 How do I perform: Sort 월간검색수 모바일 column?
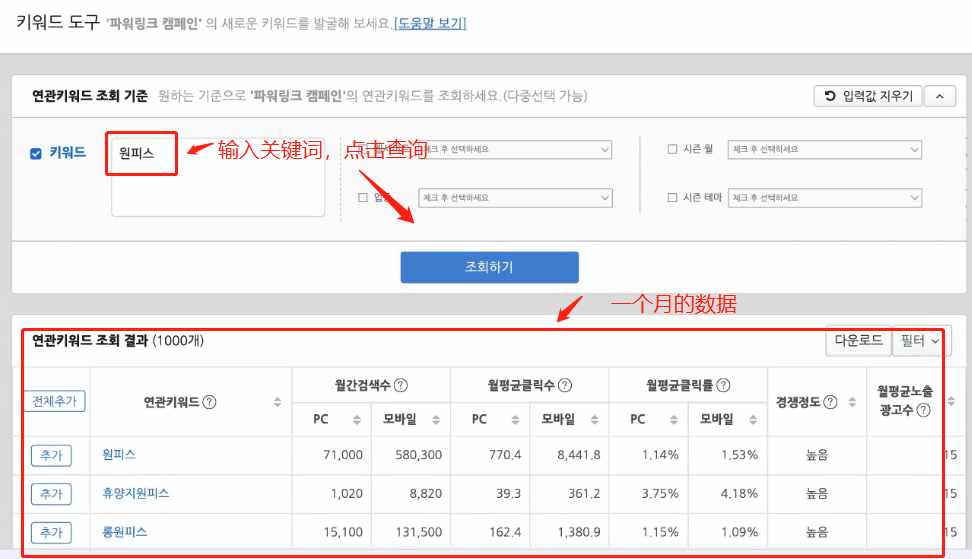point(436,420)
